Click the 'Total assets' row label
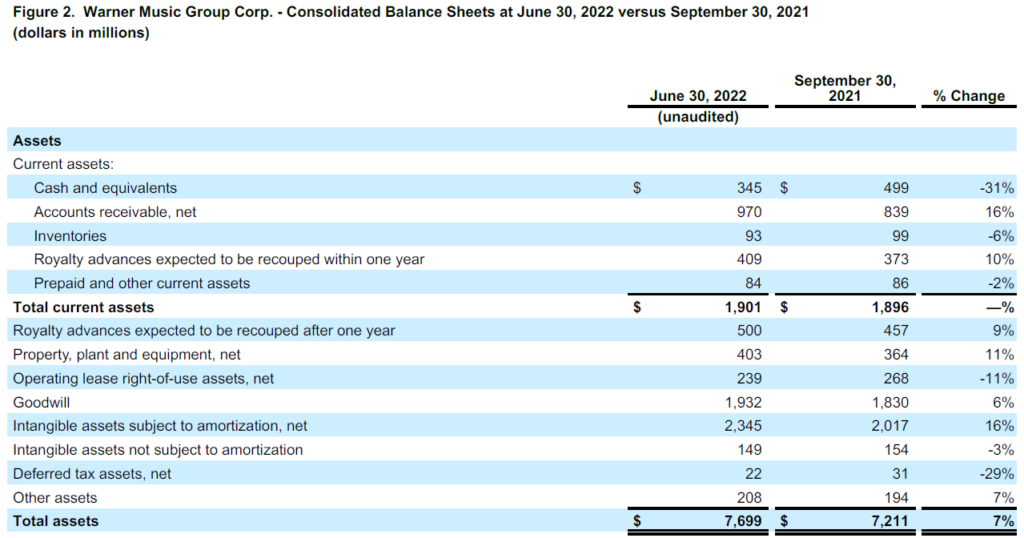The image size is (1024, 538). (x=56, y=521)
